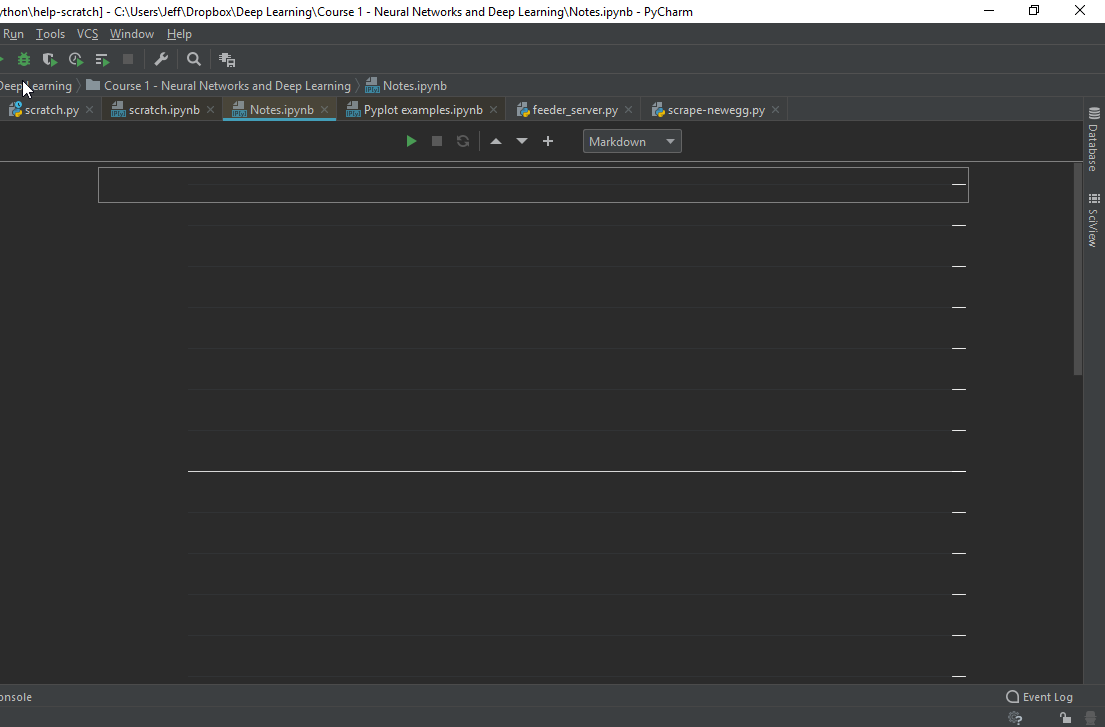Click inside the selected empty notebook cell
Viewport: 1105px width, 727px height.
click(x=533, y=185)
